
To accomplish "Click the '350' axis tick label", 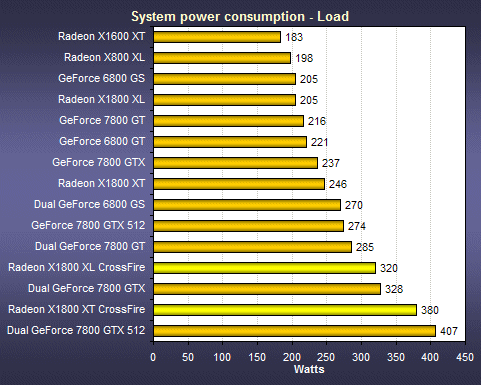I will tap(396, 357).
